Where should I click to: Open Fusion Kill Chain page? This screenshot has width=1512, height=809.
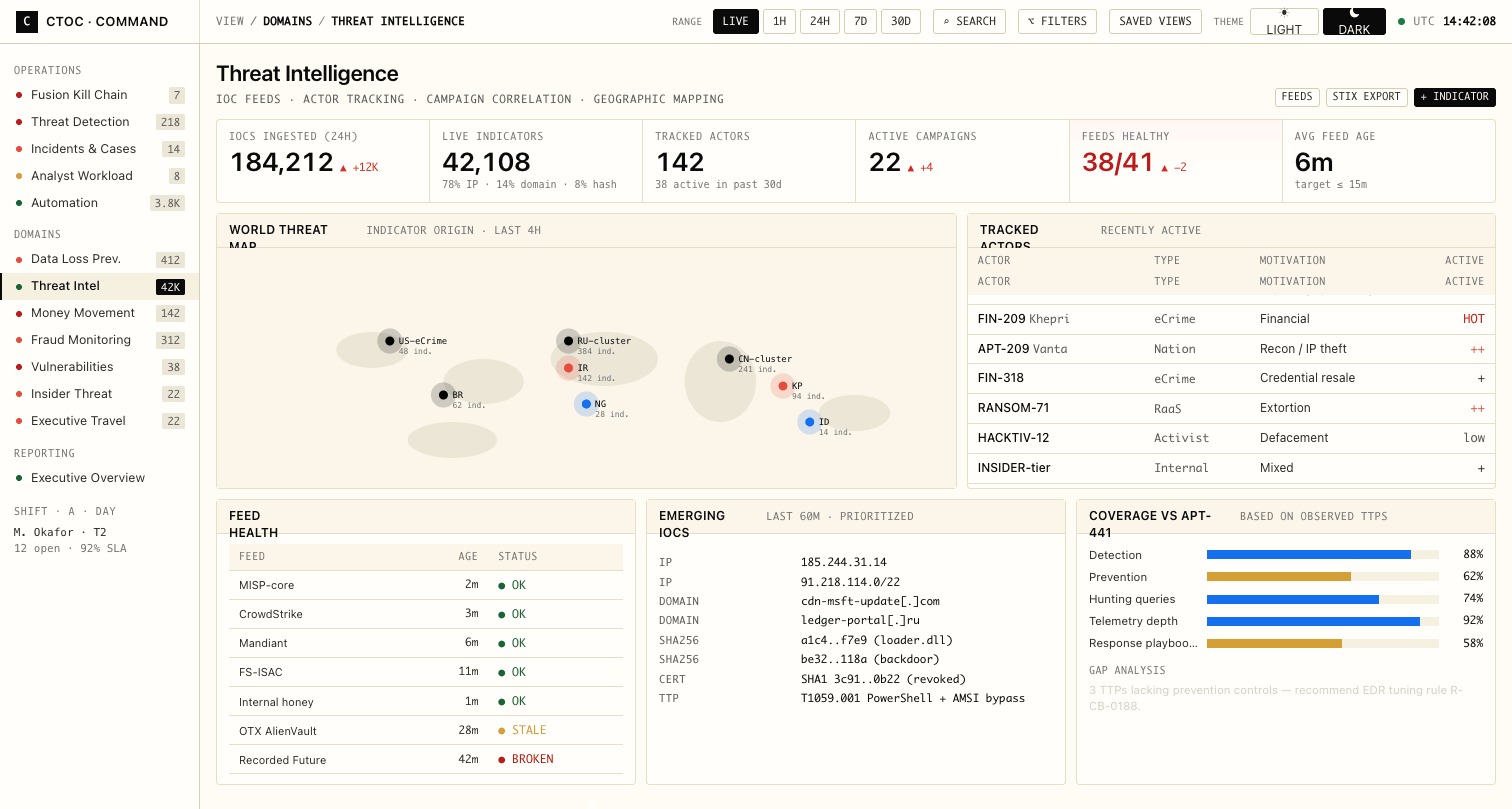(100, 95)
